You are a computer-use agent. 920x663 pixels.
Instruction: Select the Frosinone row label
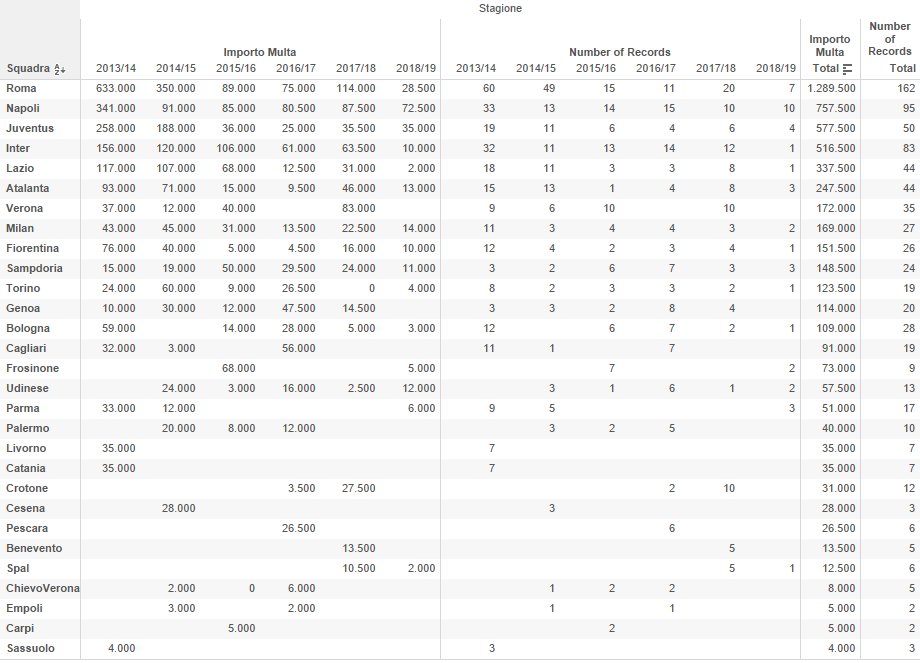32,368
